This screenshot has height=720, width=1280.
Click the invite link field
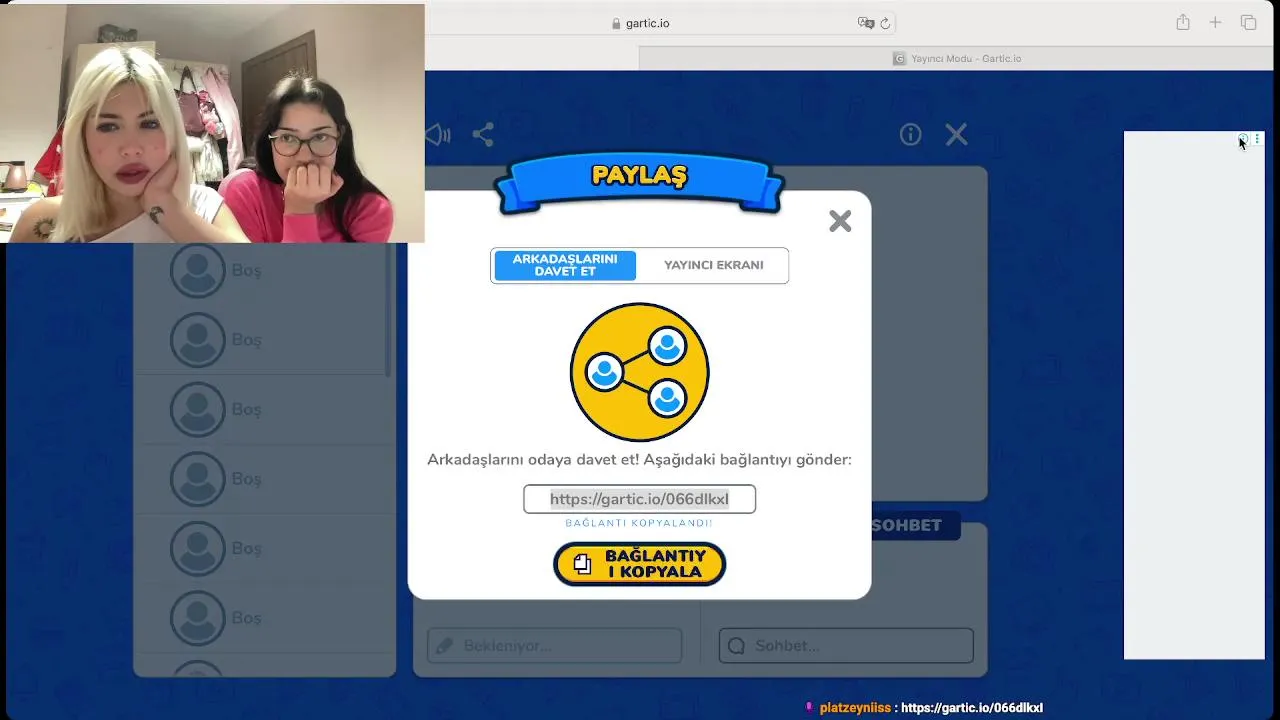click(639, 499)
